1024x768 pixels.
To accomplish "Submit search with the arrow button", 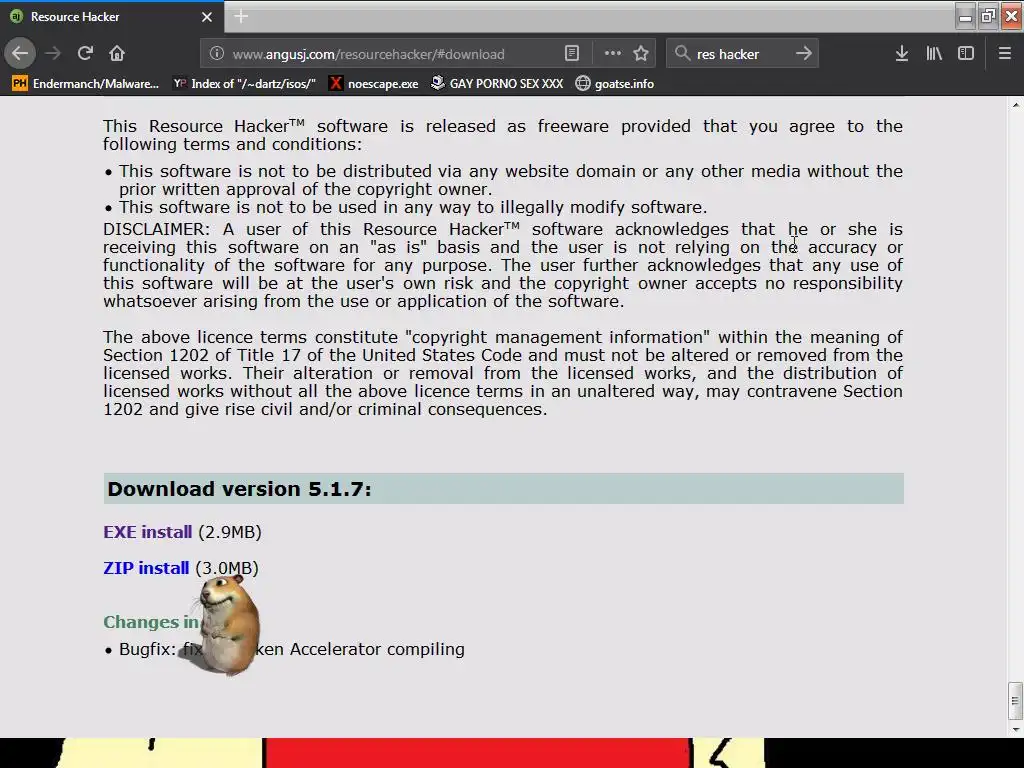I will (x=804, y=54).
